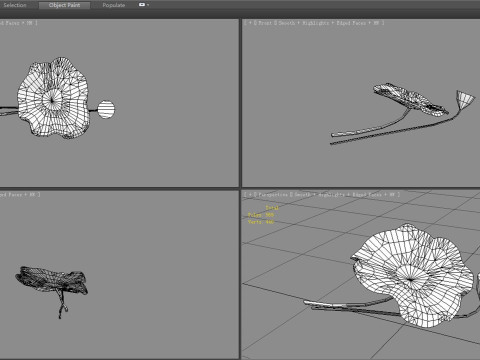Open the Perspective viewport [+] general menu
This screenshot has width=480, height=360.
[x=249, y=194]
